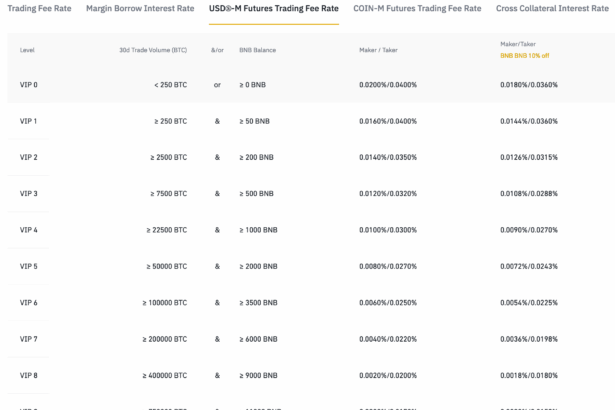Switch to Cross Collateral Interest Rate tab
615x410 pixels.
(554, 8)
